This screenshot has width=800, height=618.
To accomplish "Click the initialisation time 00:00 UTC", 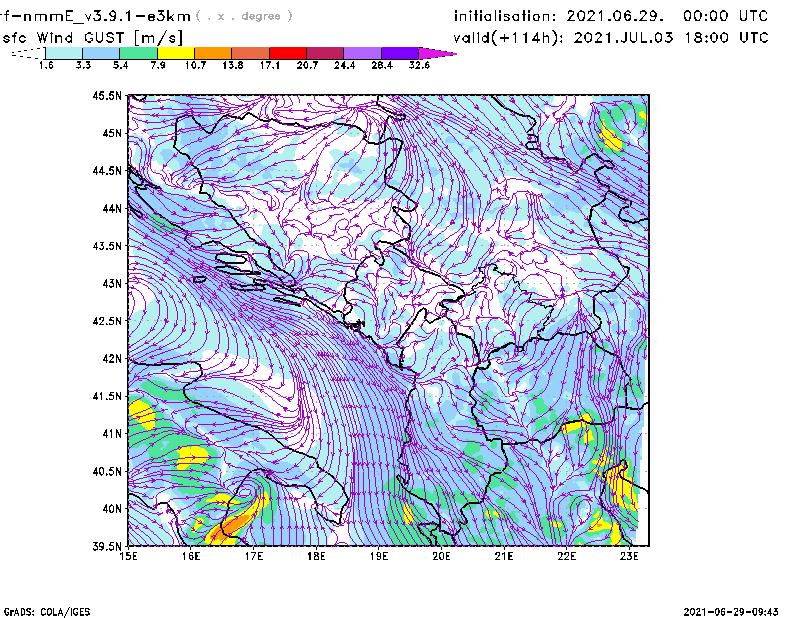I will click(726, 16).
